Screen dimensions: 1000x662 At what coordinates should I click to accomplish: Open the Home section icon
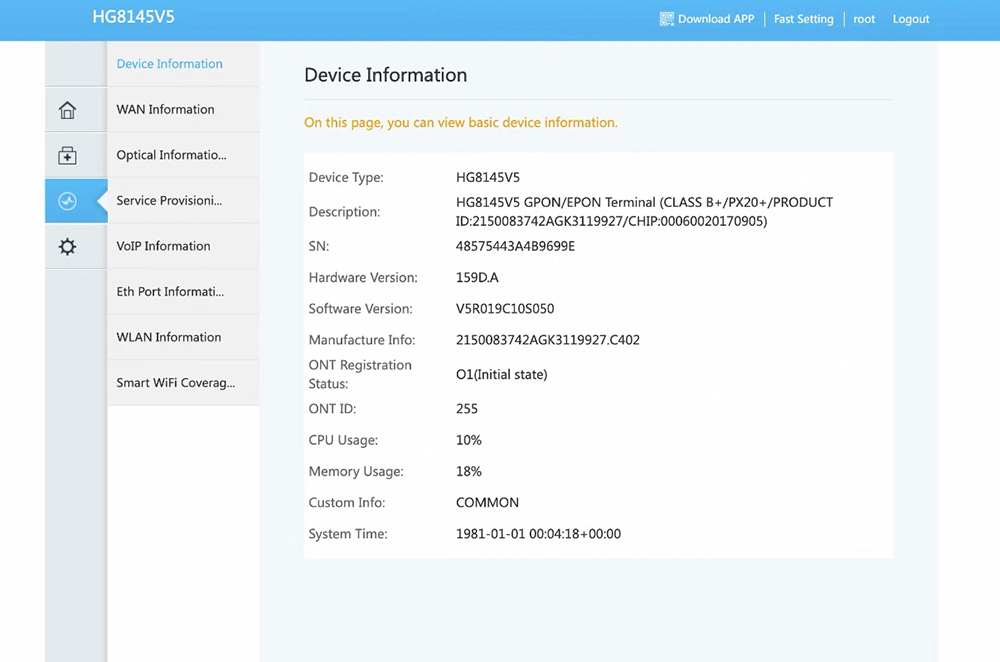coord(67,110)
